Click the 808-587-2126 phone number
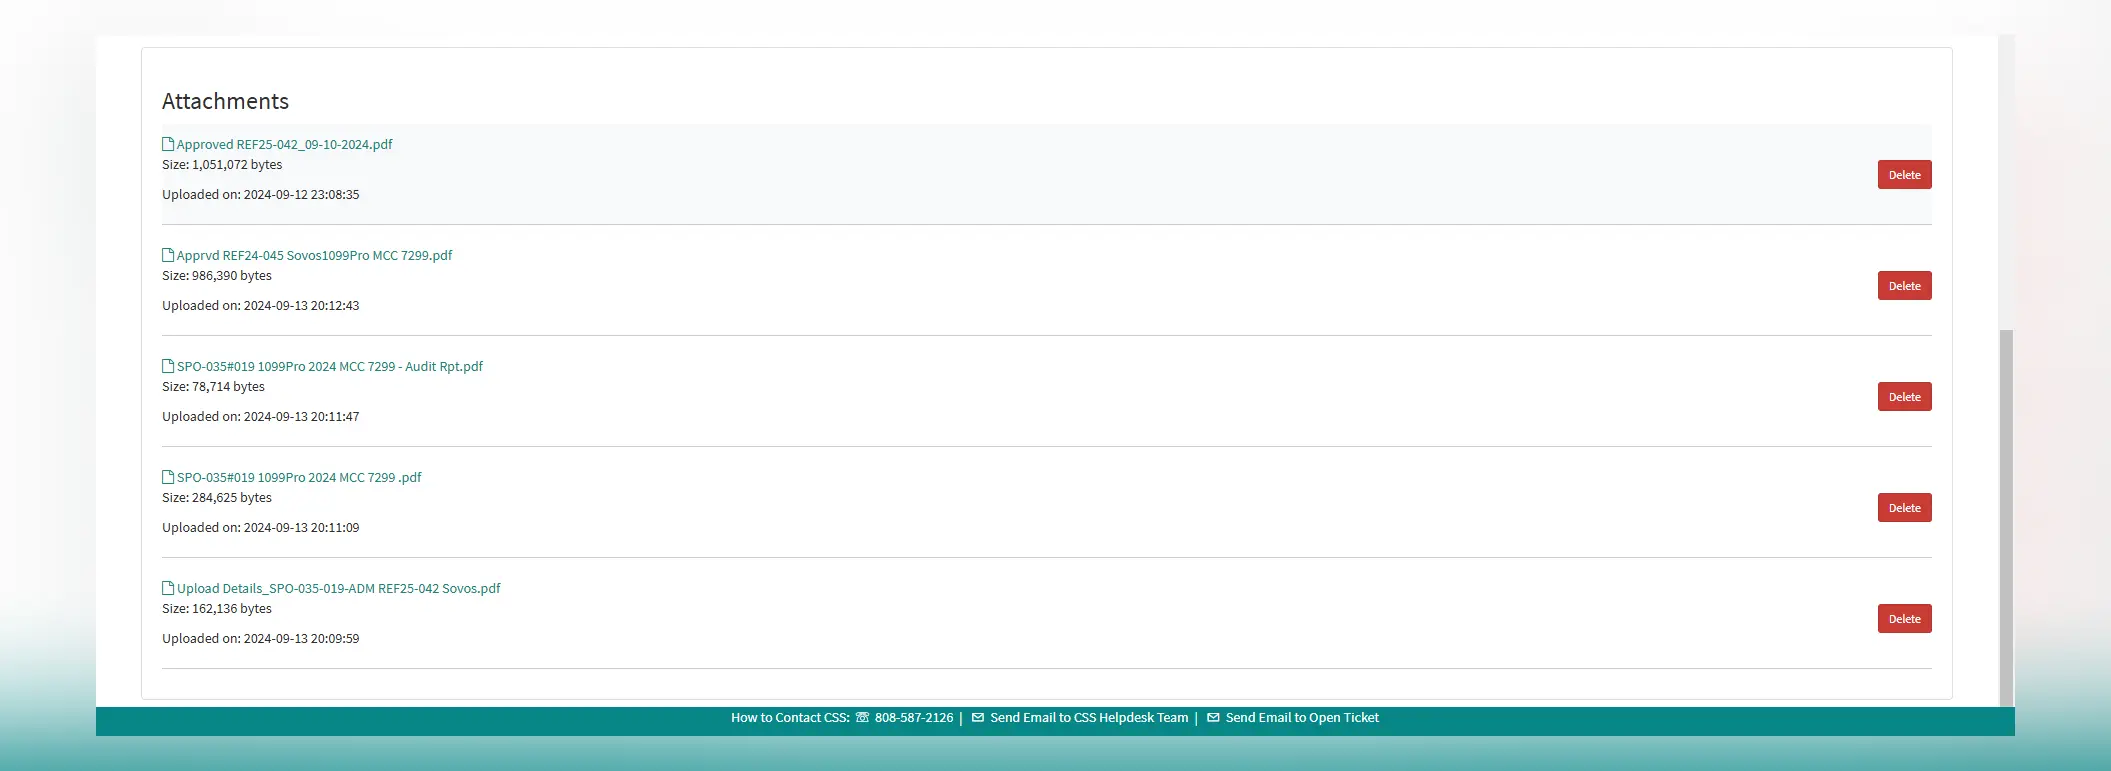Viewport: 2111px width, 771px height. [x=914, y=718]
